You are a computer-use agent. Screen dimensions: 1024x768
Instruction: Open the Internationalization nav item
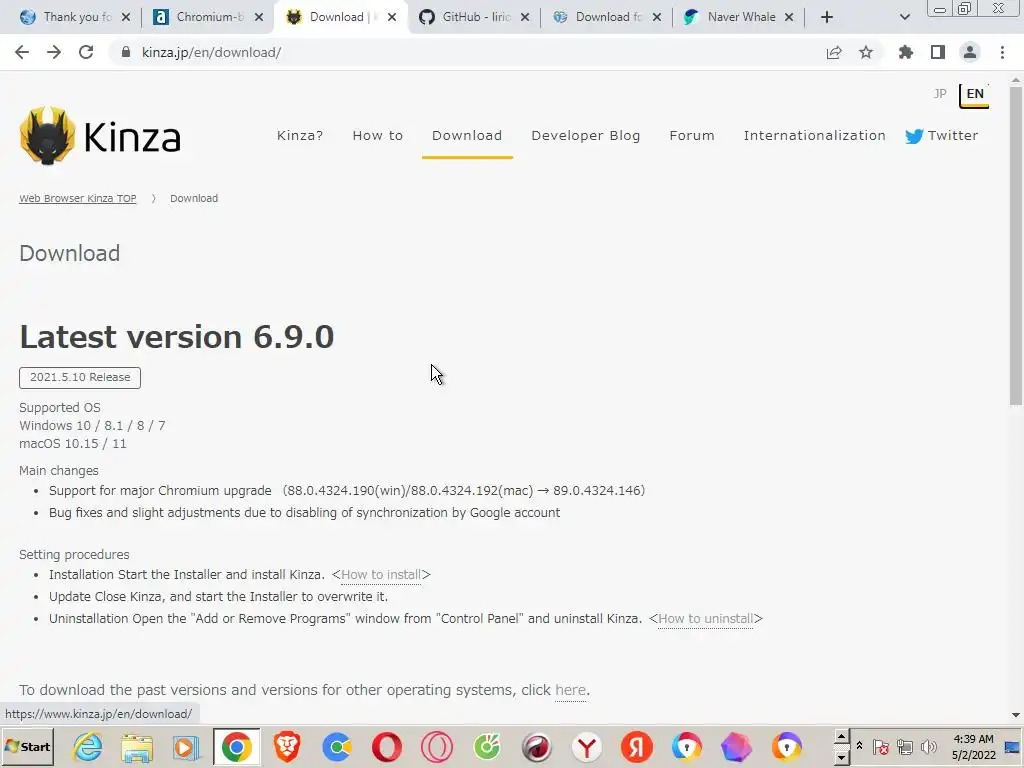pyautogui.click(x=814, y=135)
